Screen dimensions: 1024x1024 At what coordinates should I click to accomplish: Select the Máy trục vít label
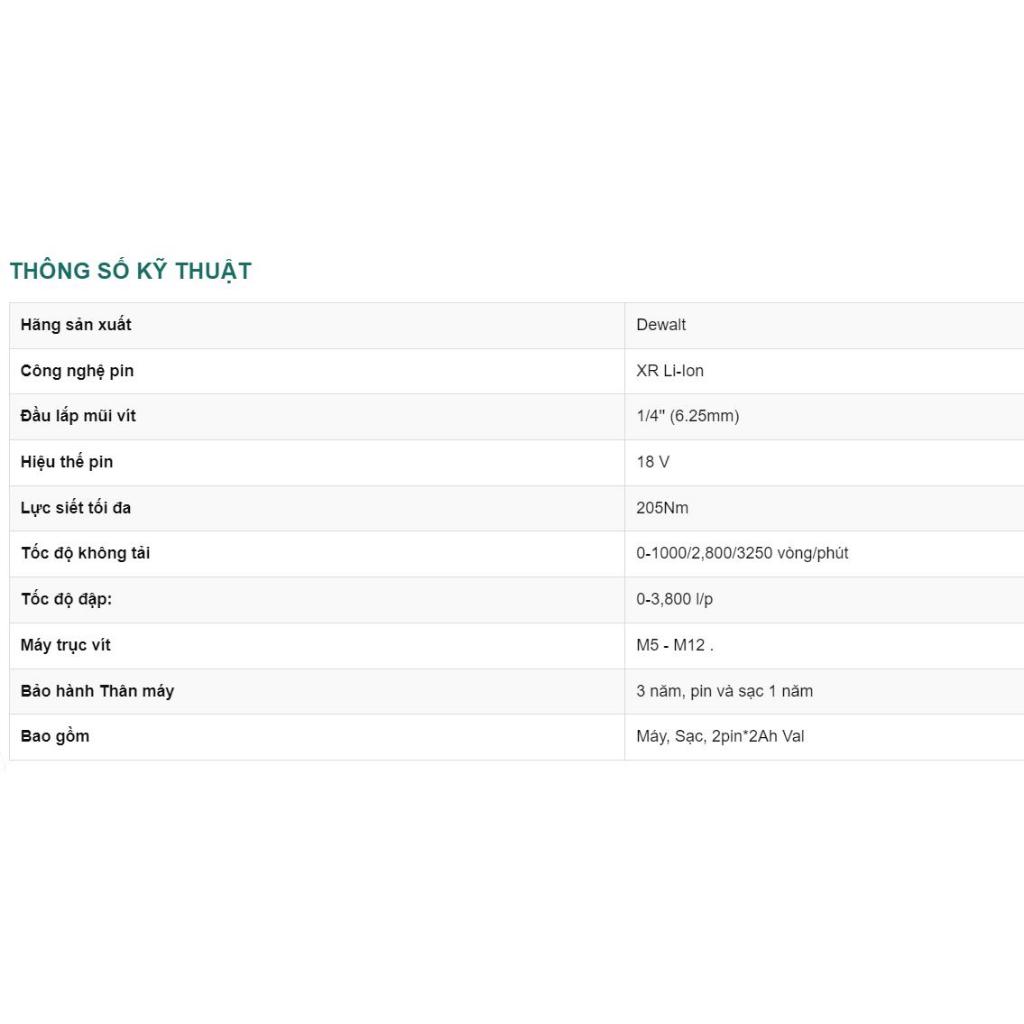click(x=65, y=645)
